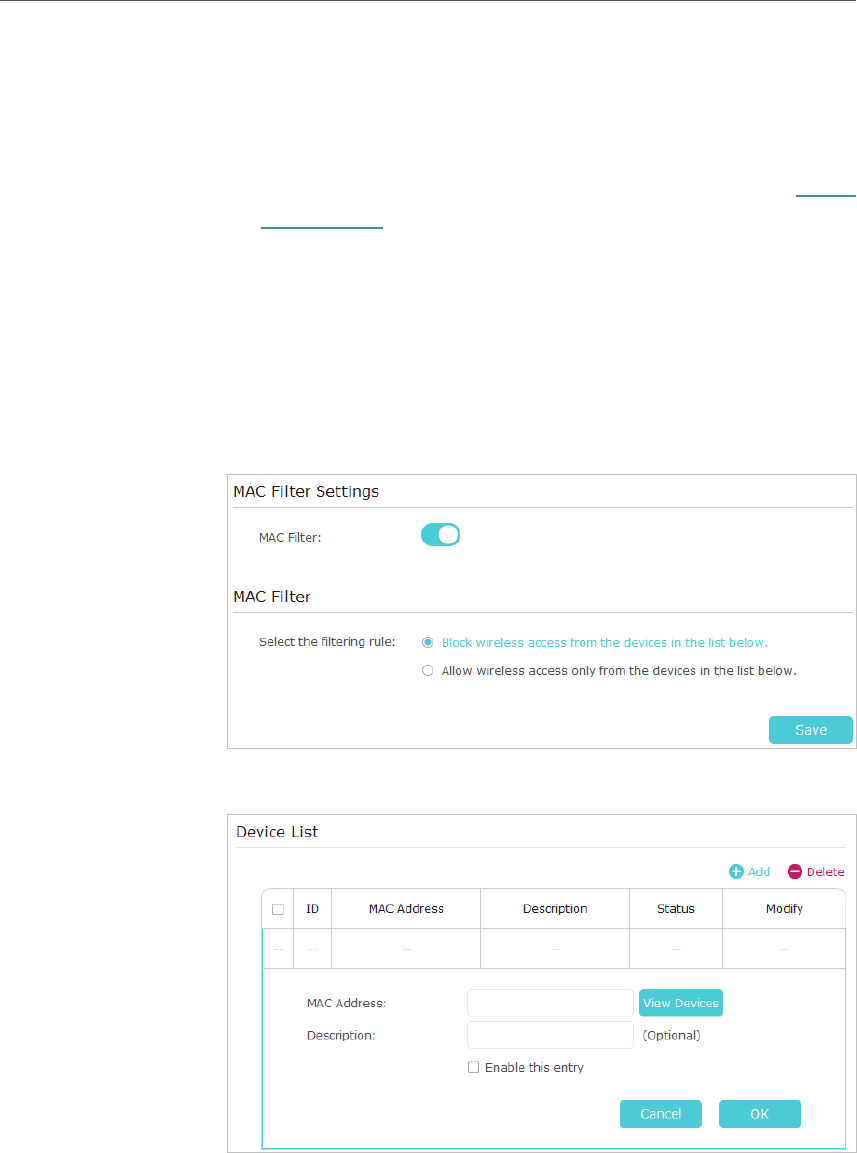Viewport: 857px width, 1153px height.
Task: Cancel the new device entry
Action: pos(661,1114)
